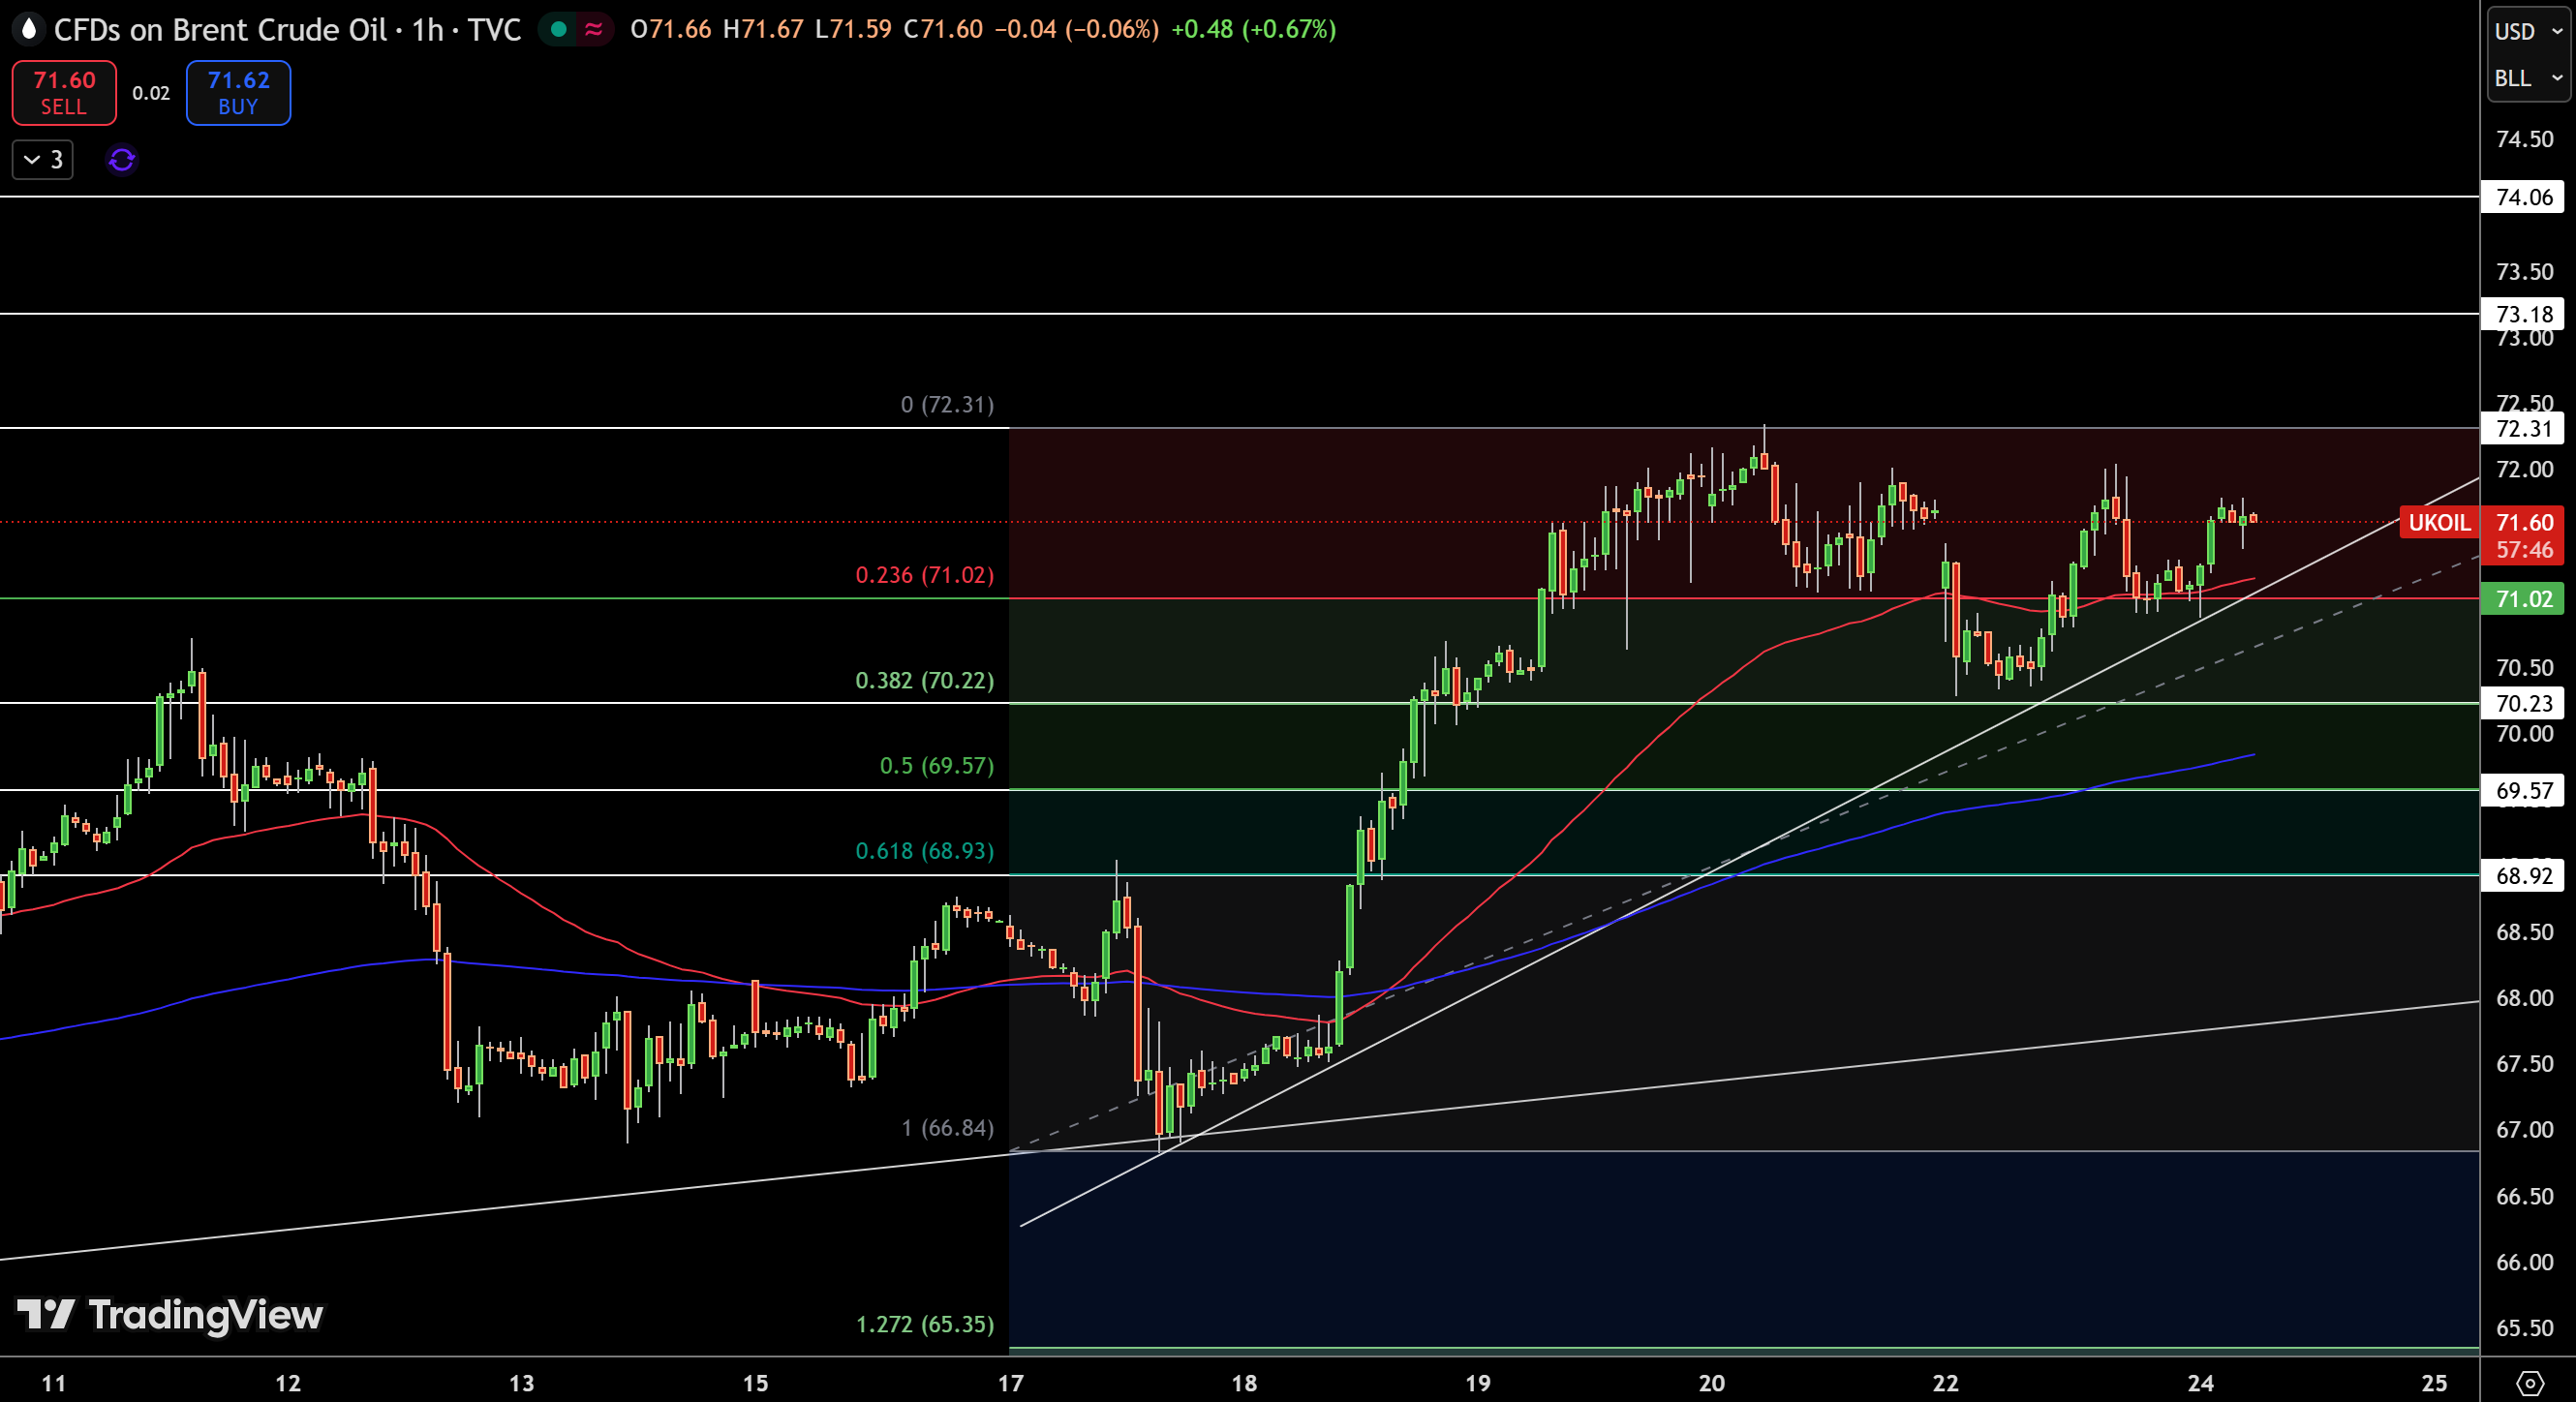The image size is (2576, 1402).
Task: Click the purple circular arrows sync icon
Action: (122, 160)
